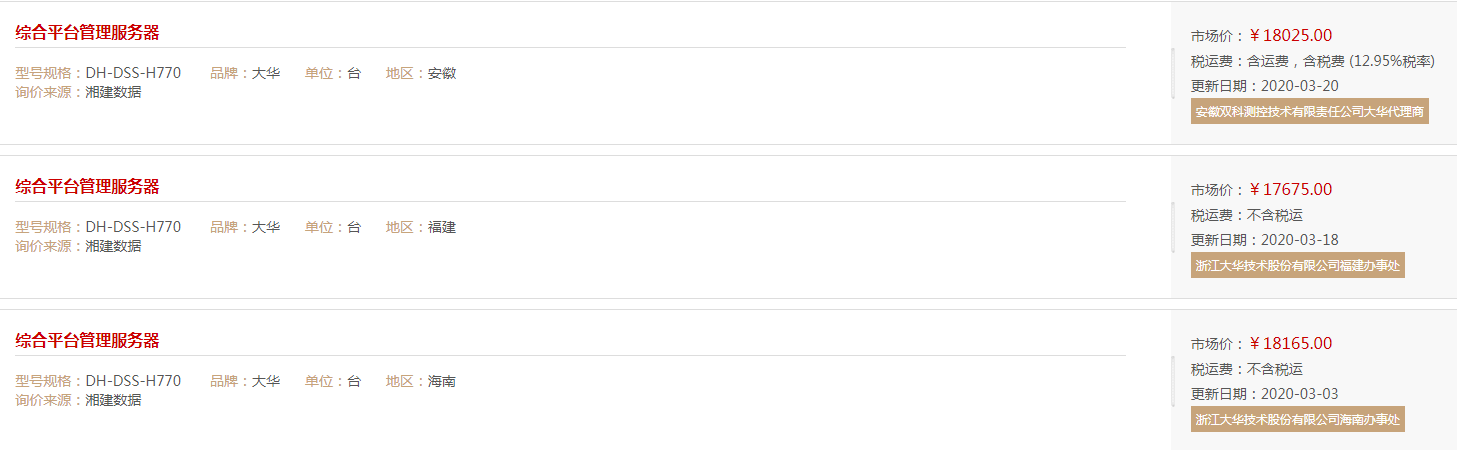Click the 浙江大华技术股份有限公司海南办事处 supplier tag
Viewport: 1457px width, 450px height.
click(x=1297, y=419)
